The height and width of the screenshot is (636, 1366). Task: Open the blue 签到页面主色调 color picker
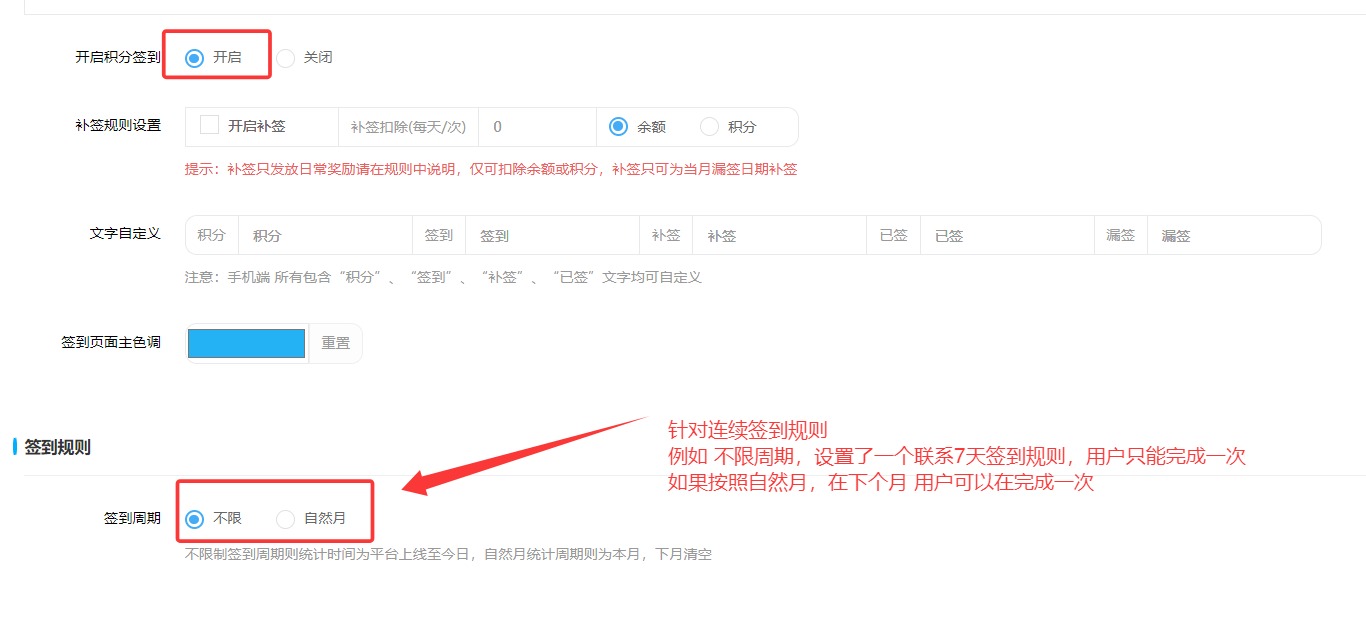246,343
